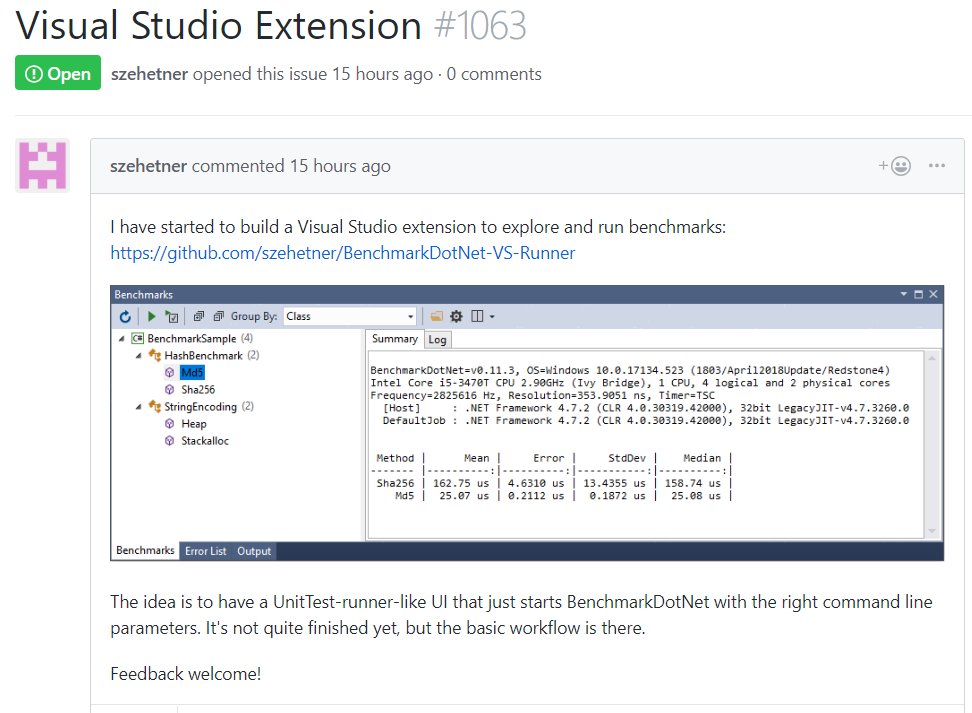Select the Stackalloc benchmark item
The image size is (972, 713).
pos(205,441)
